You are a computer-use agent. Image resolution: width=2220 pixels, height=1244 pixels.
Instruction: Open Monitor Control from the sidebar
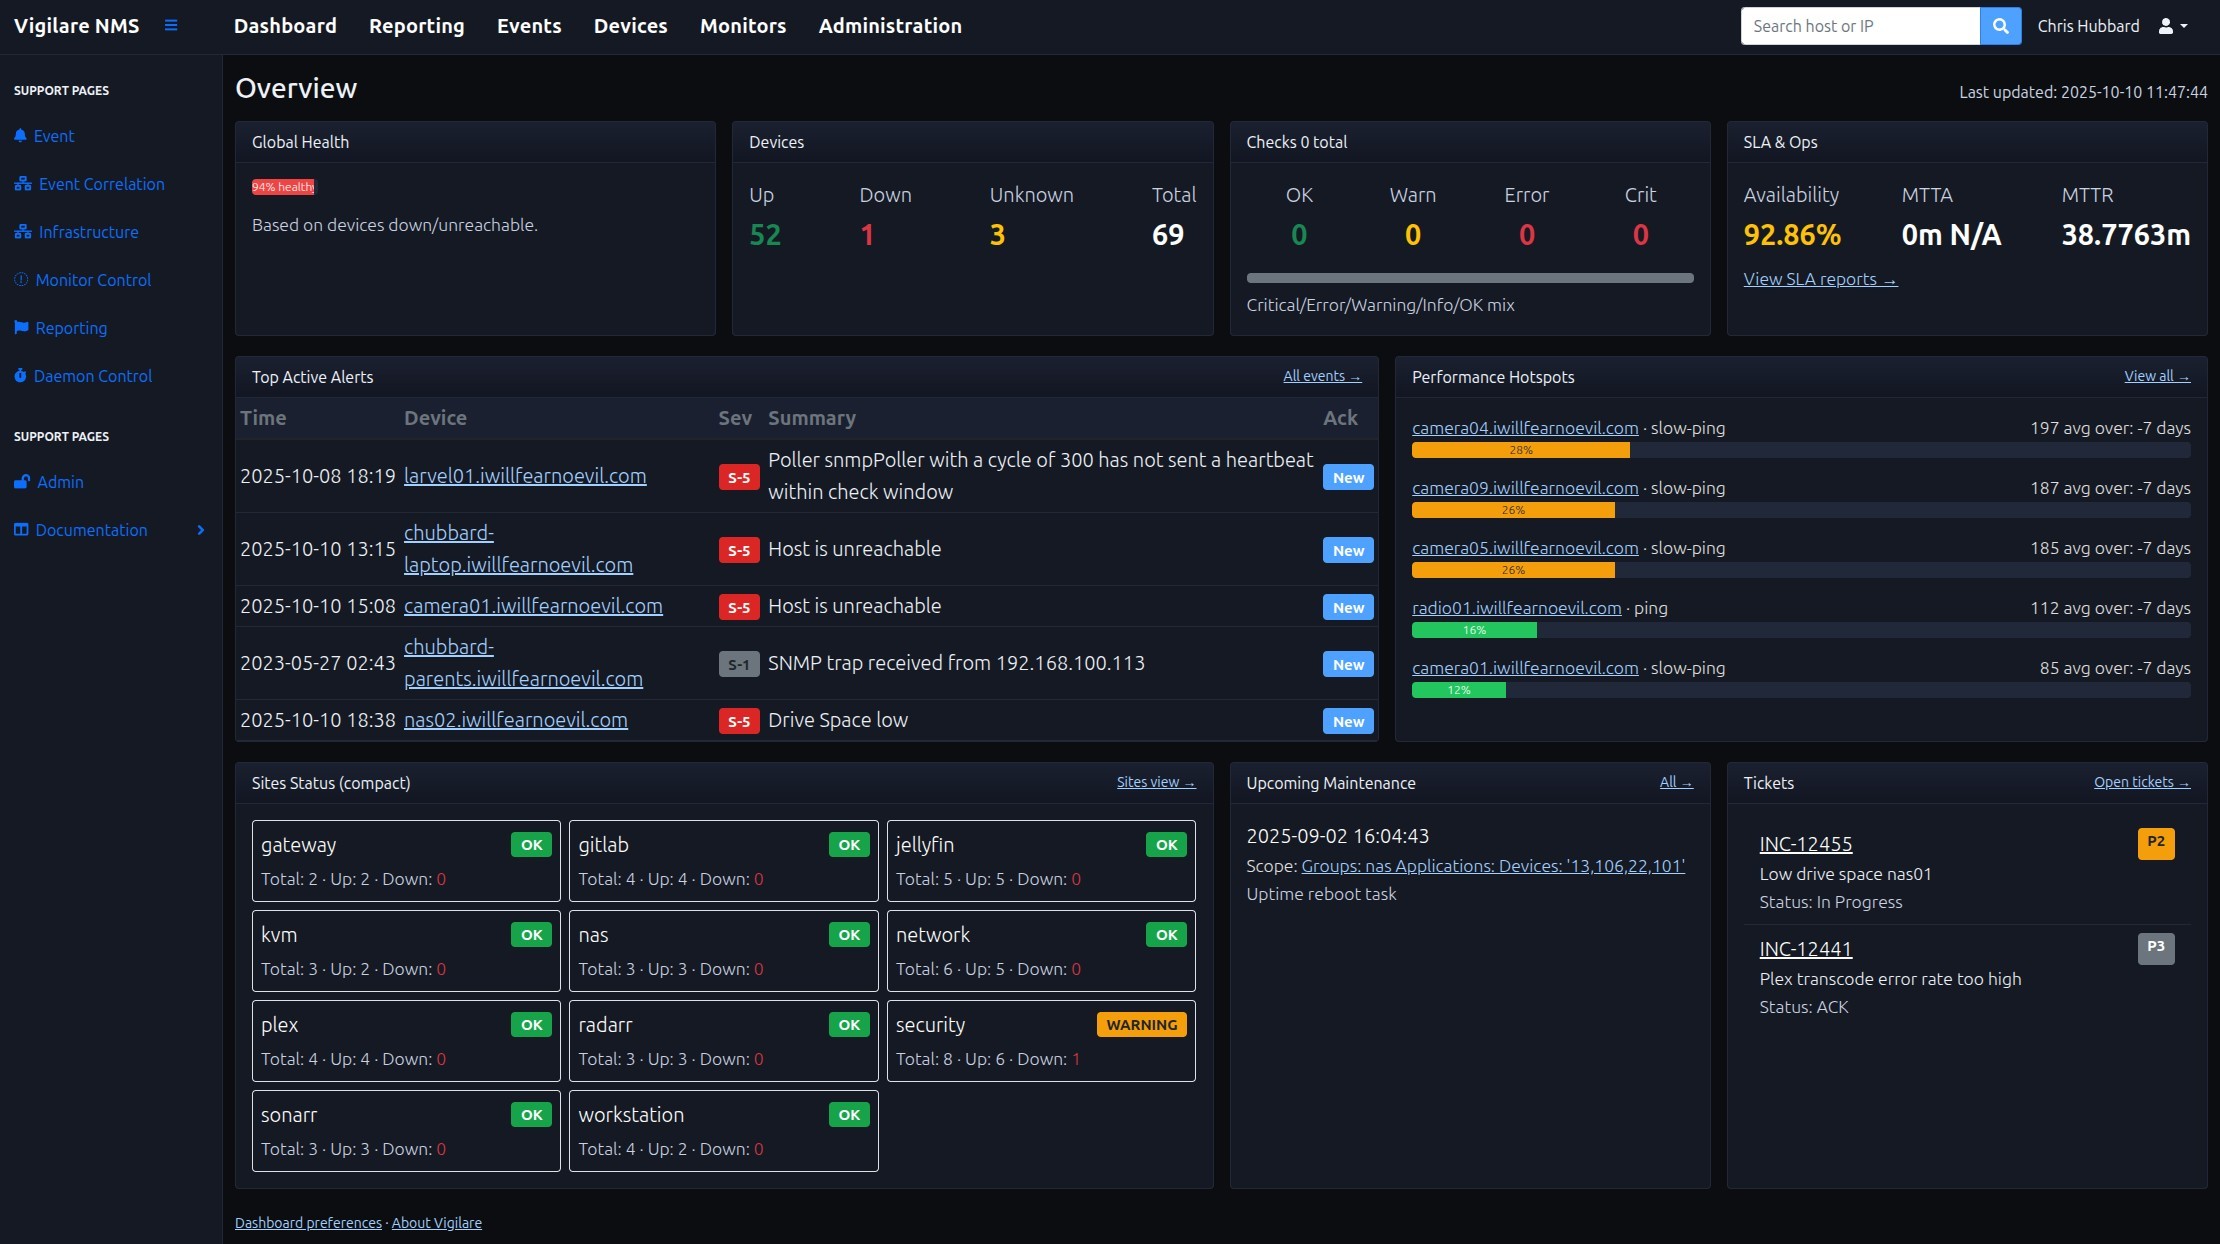[x=21, y=280]
